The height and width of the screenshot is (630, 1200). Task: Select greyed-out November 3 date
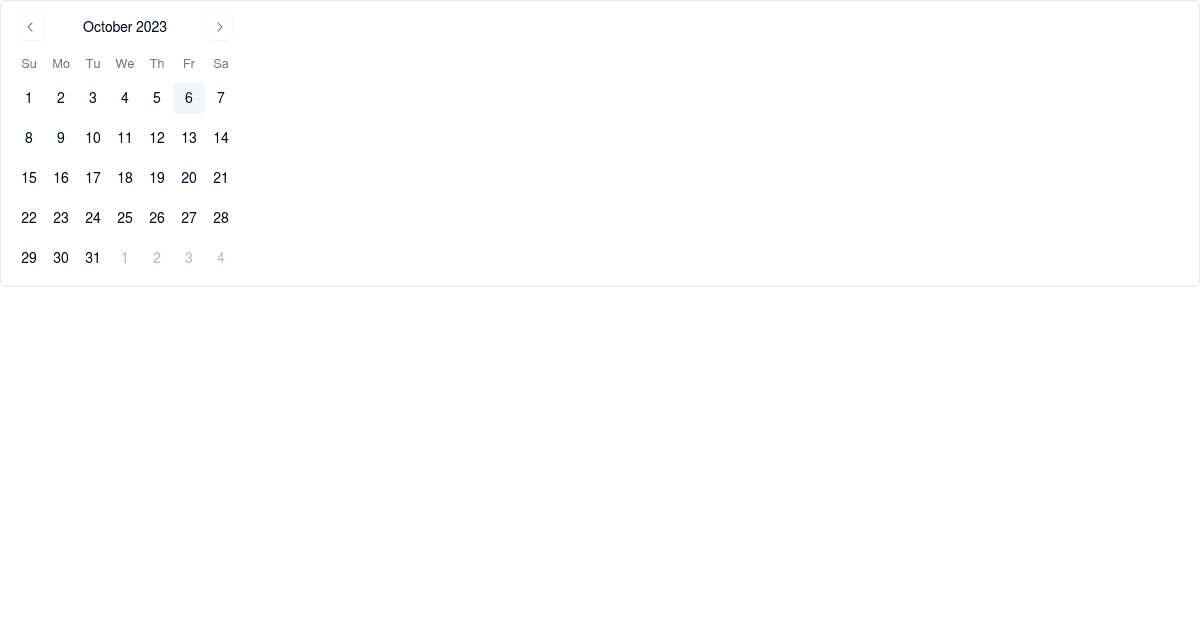(x=189, y=258)
